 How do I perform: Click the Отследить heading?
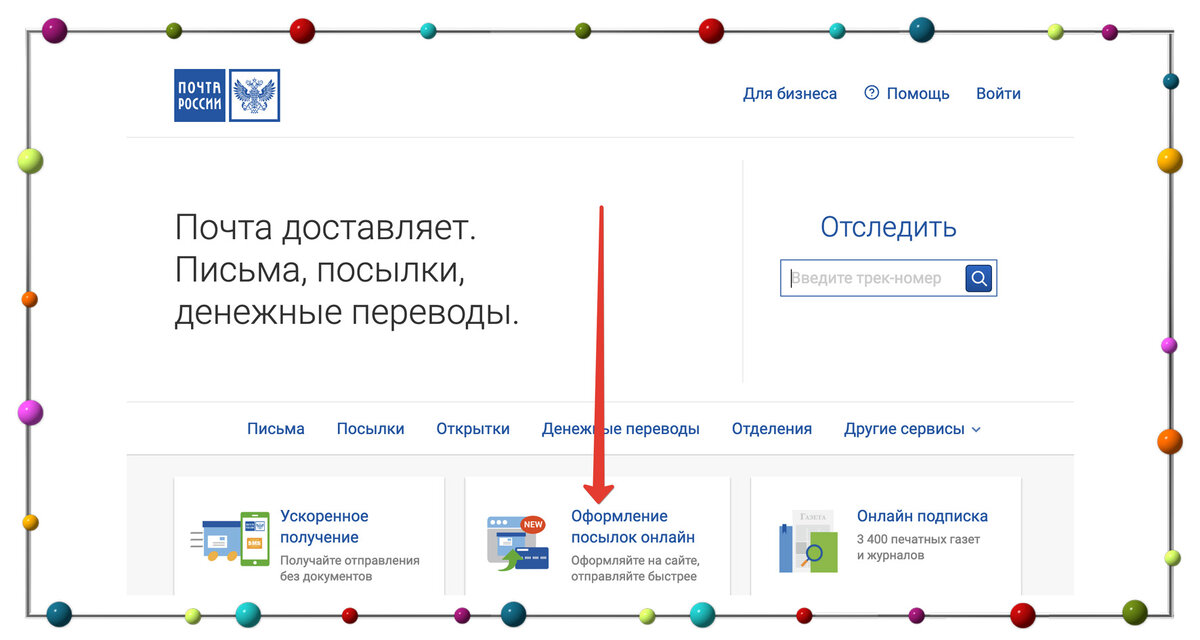888,228
